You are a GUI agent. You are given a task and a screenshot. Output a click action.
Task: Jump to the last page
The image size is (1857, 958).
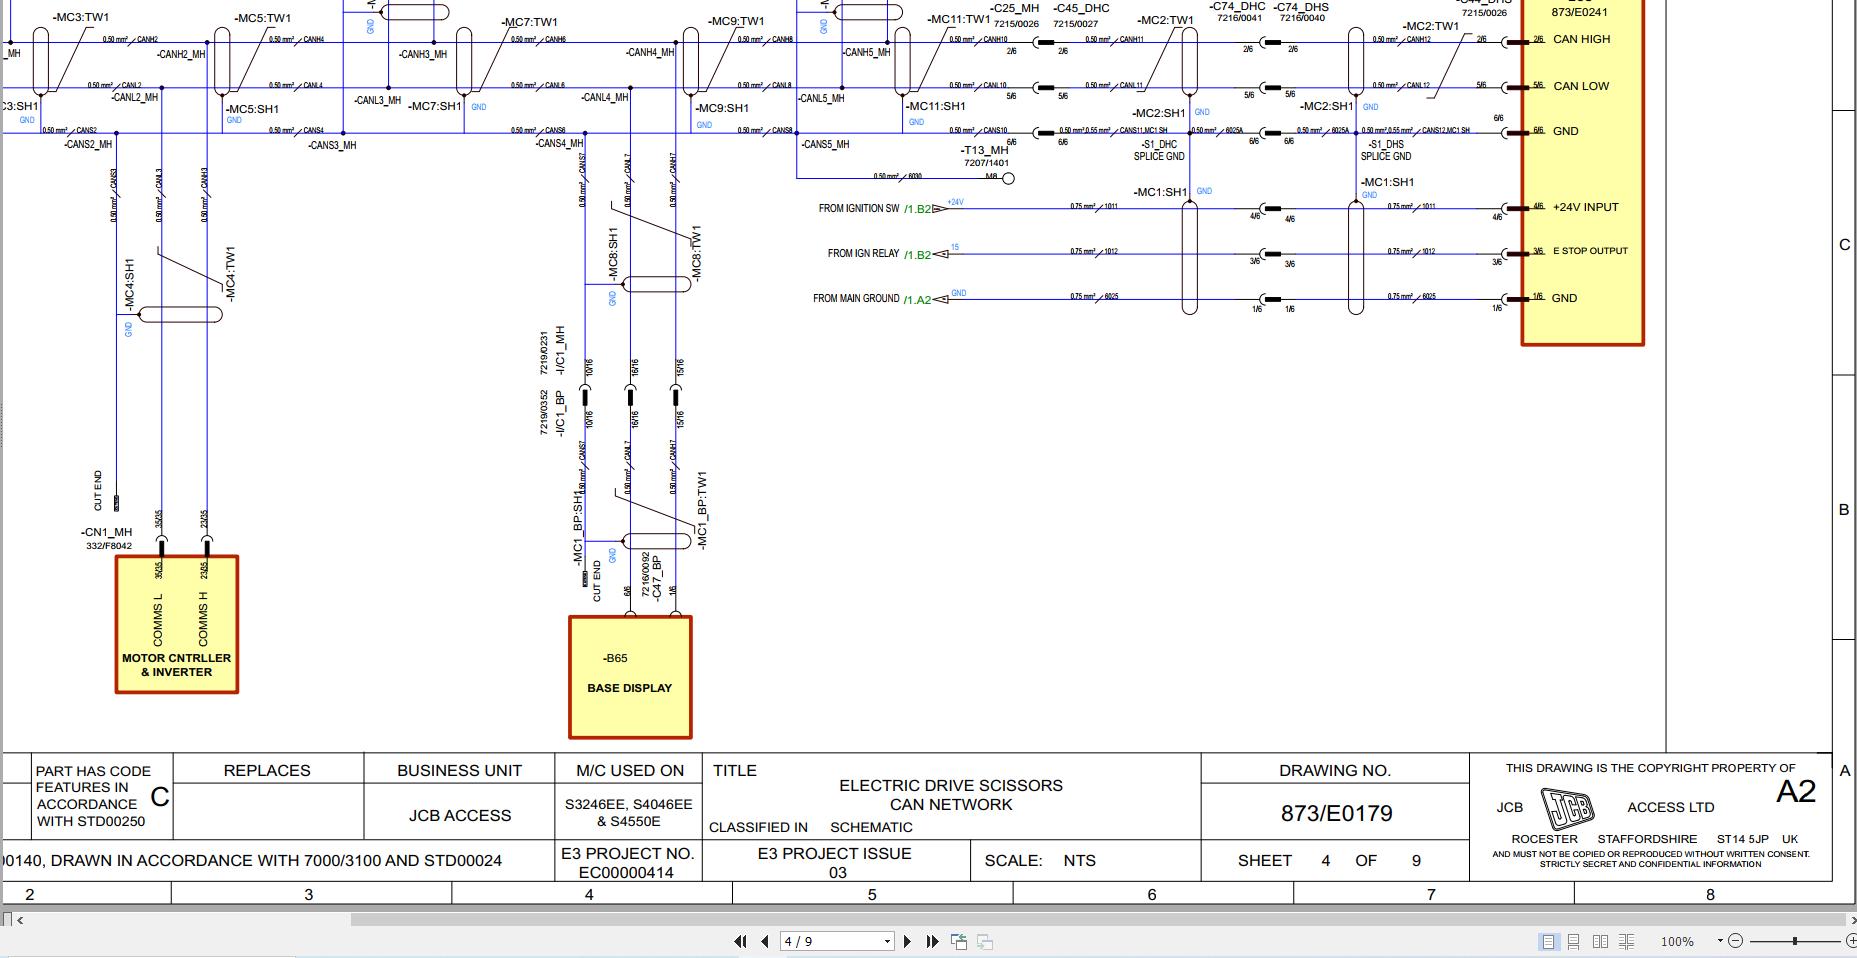932,941
